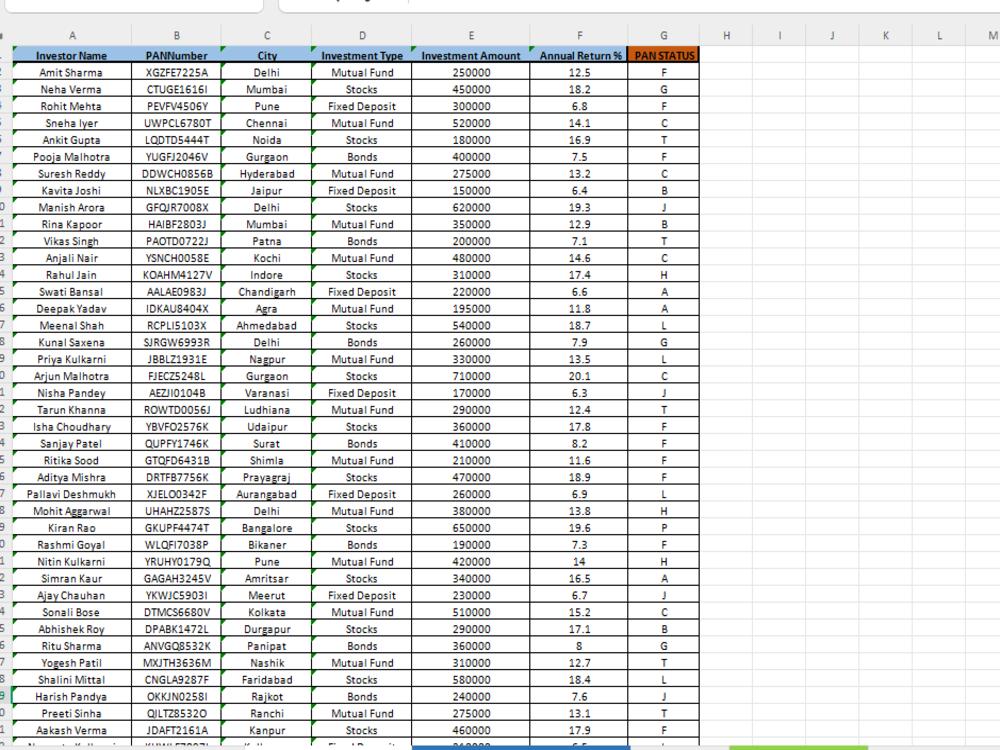
Task: Select the cell 'Sanjay Patel'
Action: point(72,444)
